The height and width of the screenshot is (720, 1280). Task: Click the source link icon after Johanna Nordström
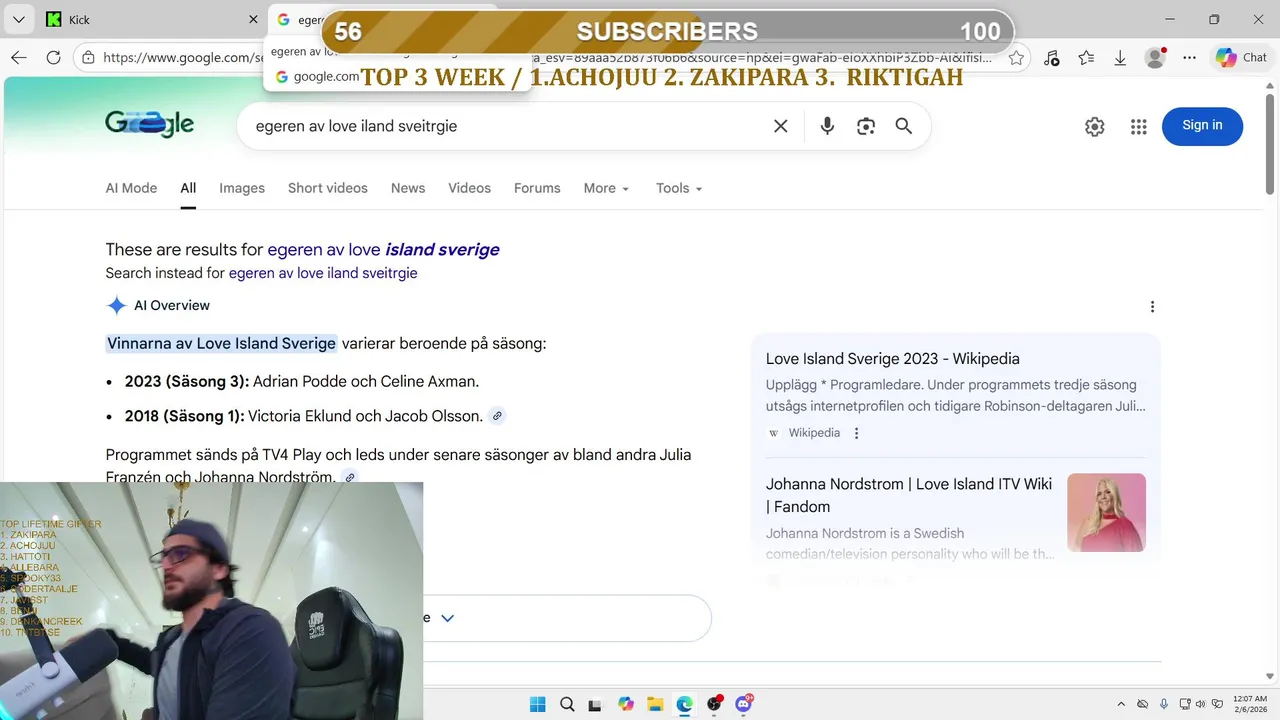[350, 478]
